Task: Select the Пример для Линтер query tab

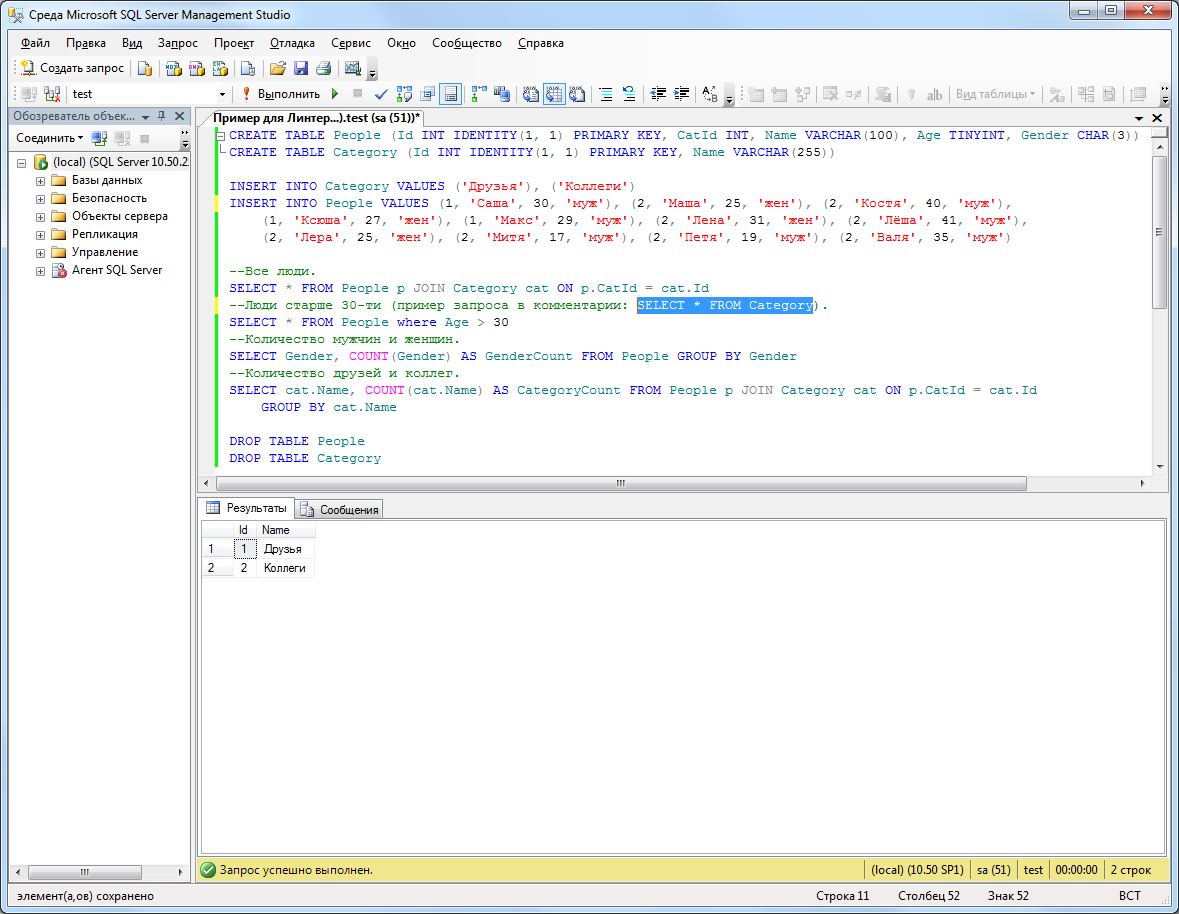Action: coord(316,118)
